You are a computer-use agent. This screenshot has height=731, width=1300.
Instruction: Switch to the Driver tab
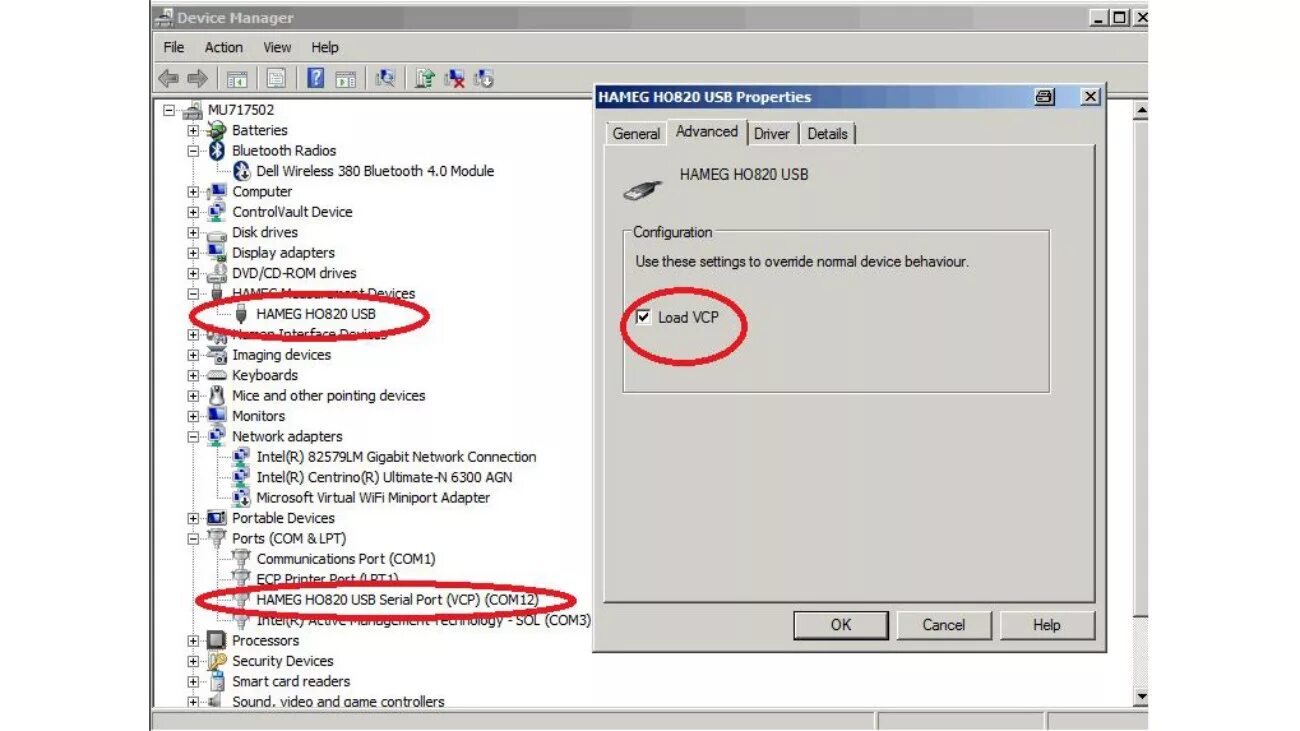tap(772, 134)
